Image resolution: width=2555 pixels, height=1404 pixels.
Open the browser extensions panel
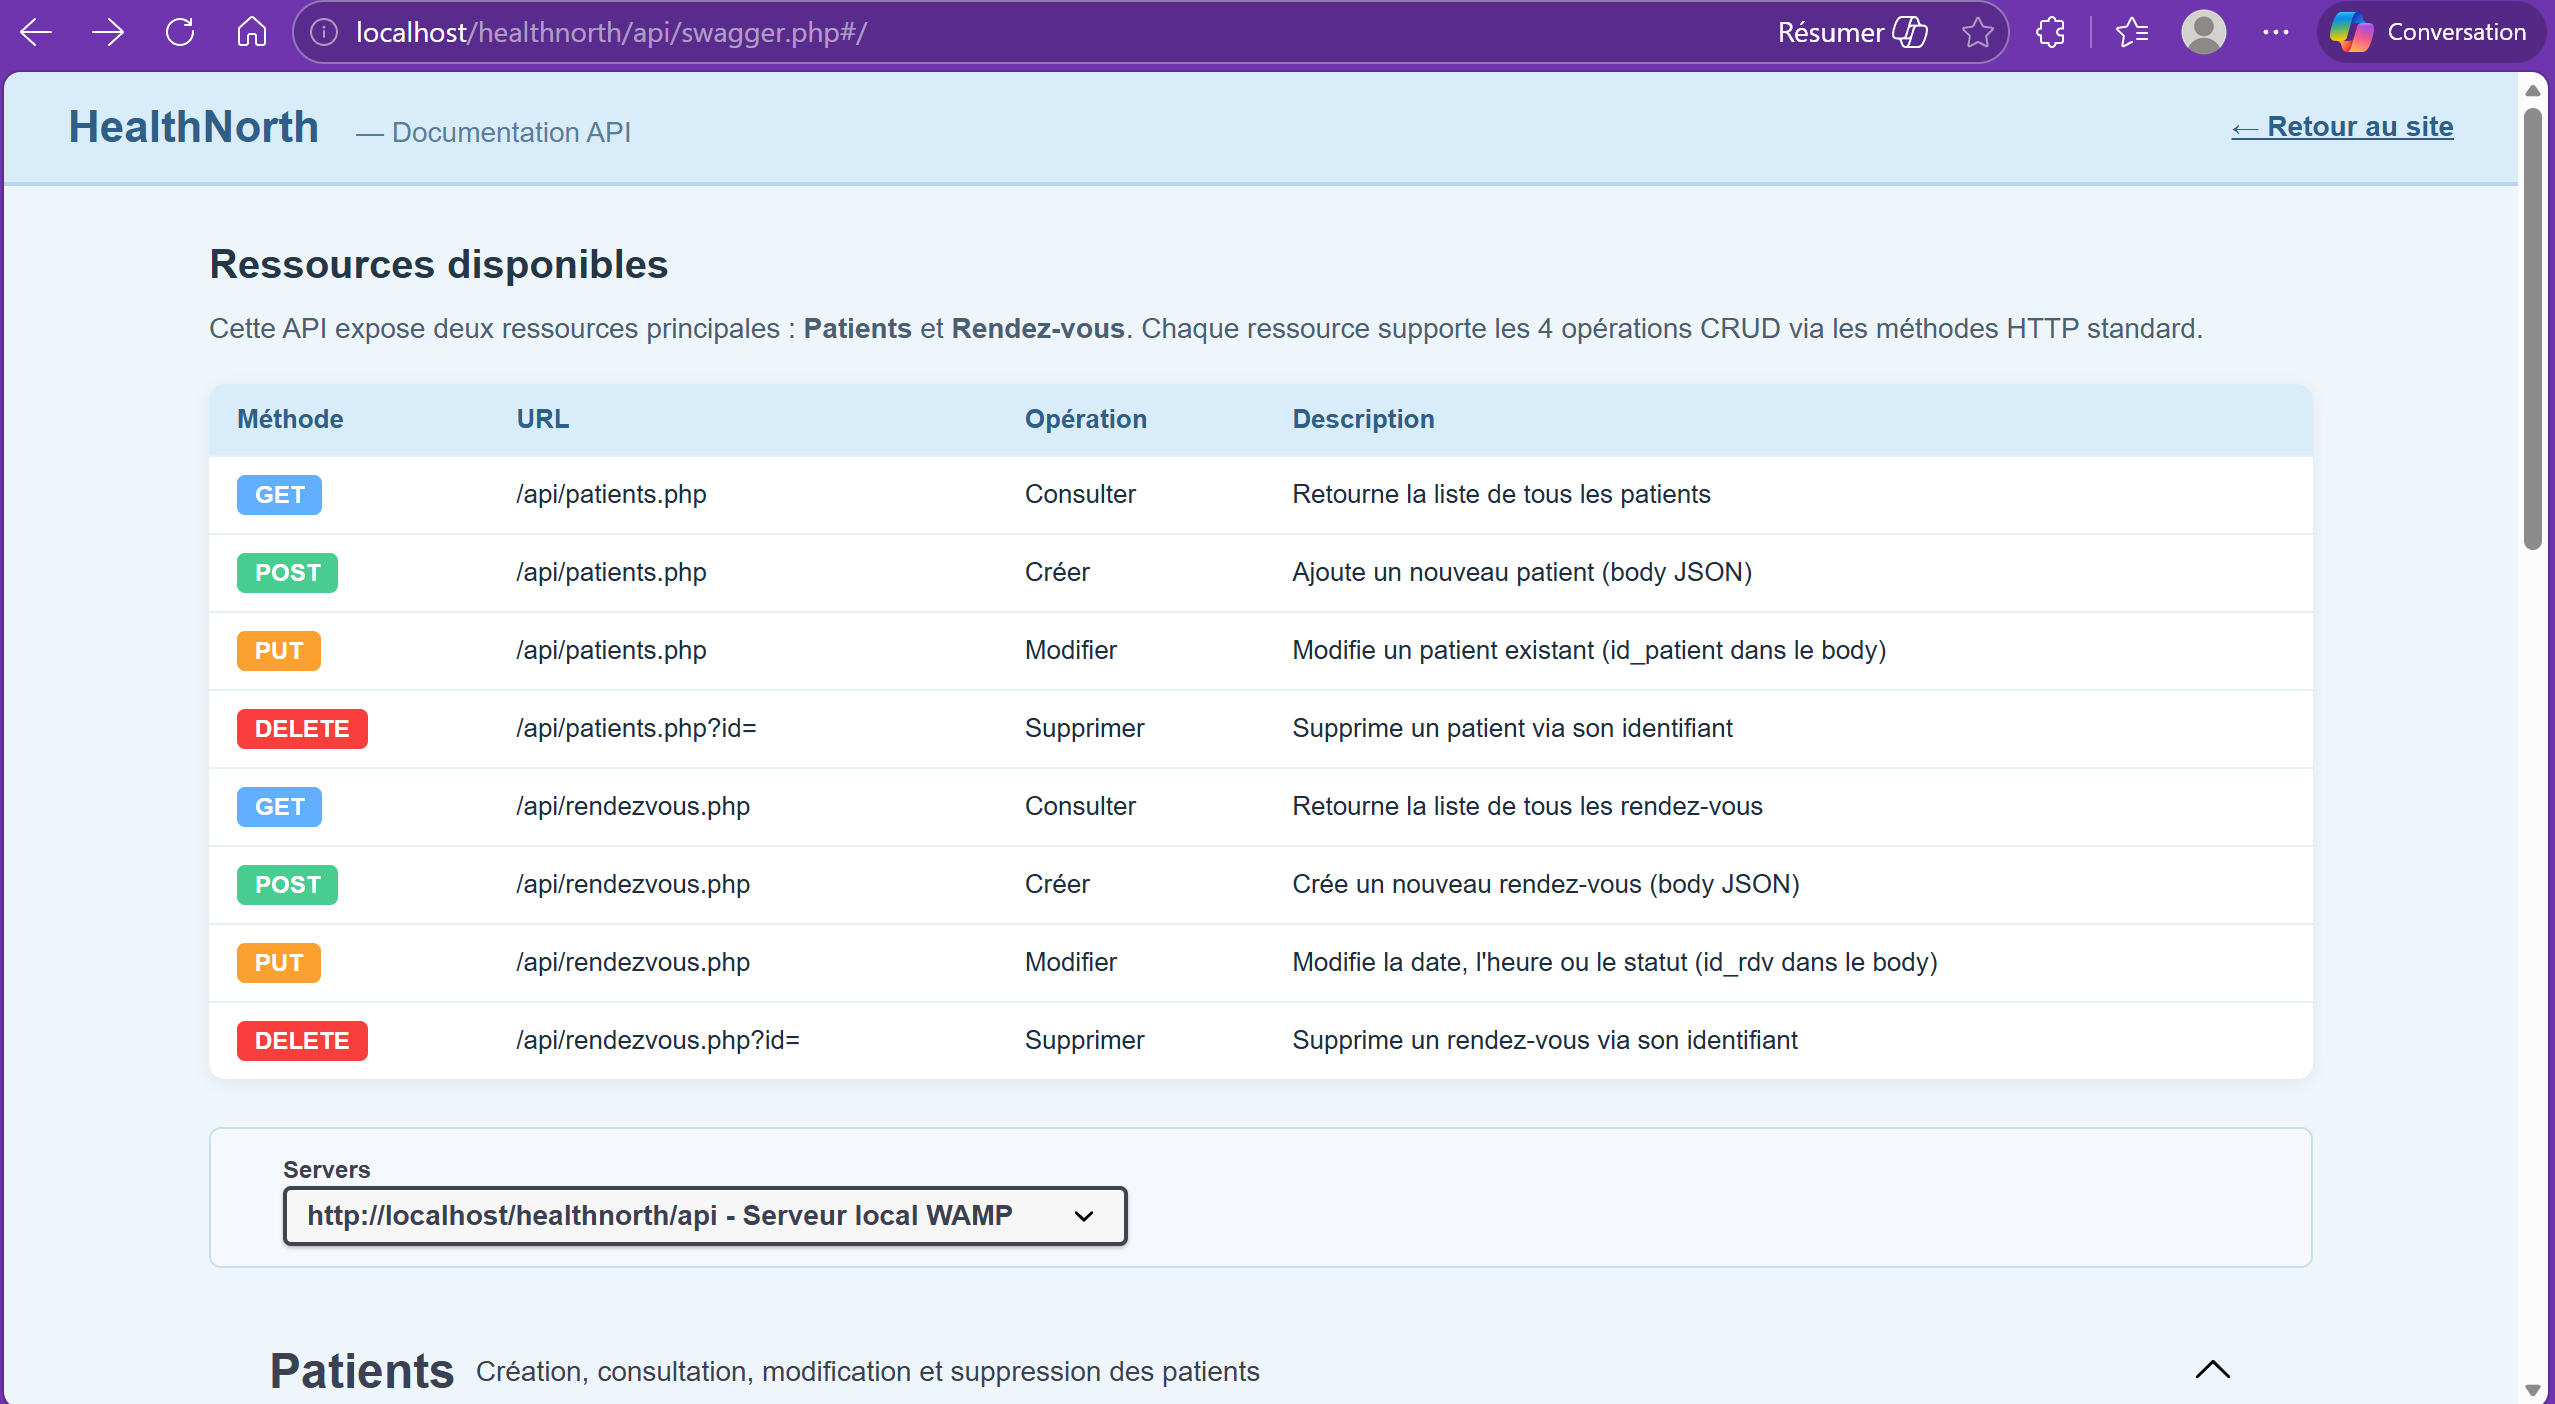pos(2050,32)
